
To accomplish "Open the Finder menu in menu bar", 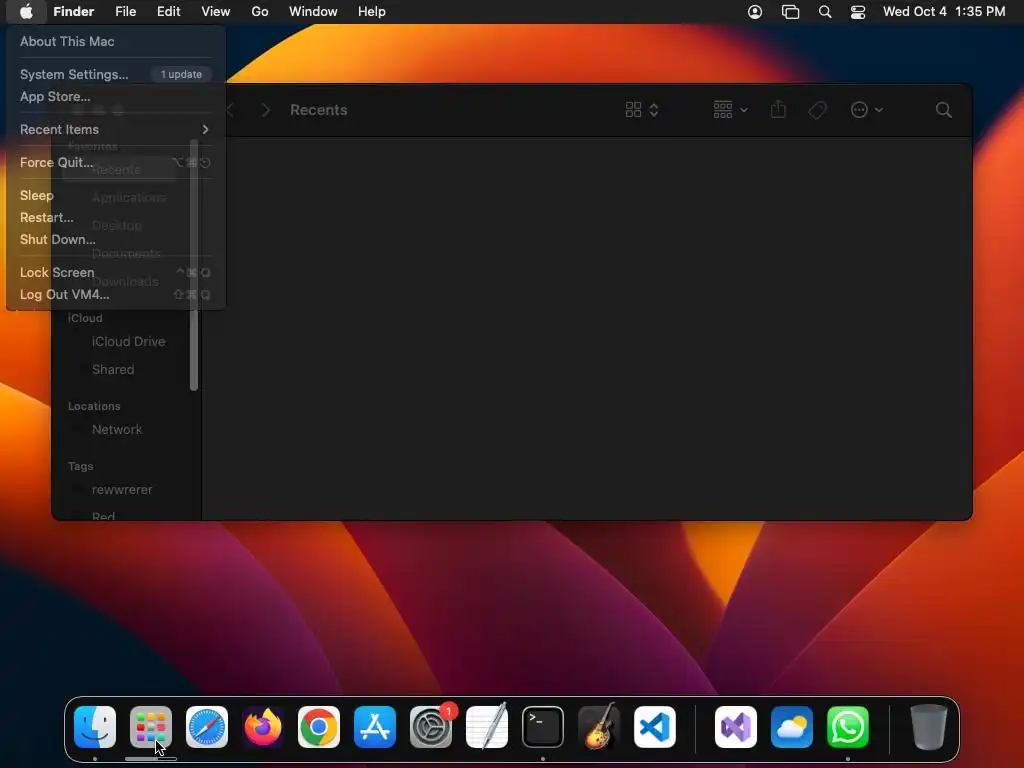I will click(x=73, y=12).
